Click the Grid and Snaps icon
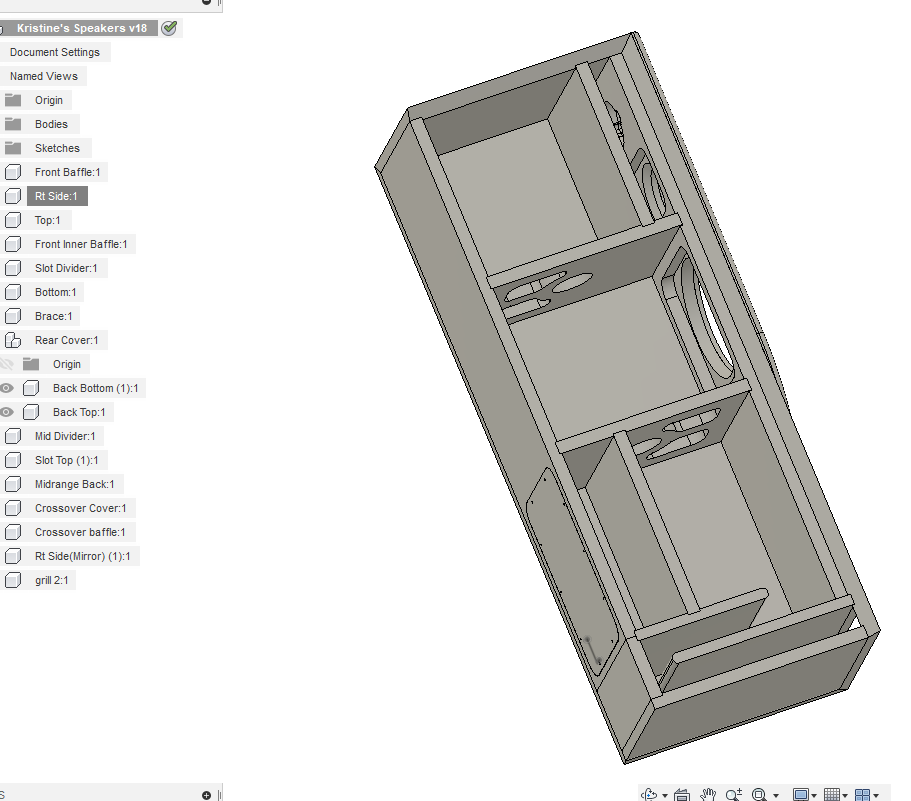Viewport: 911px width, 801px height. (832, 794)
